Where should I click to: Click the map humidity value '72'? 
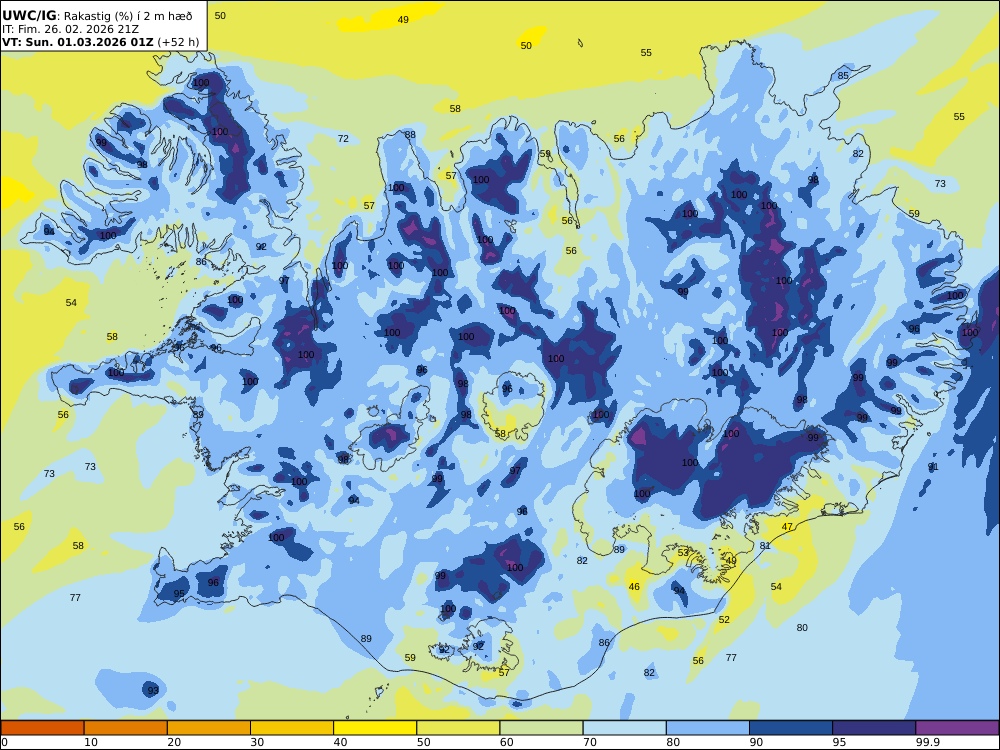[x=343, y=138]
